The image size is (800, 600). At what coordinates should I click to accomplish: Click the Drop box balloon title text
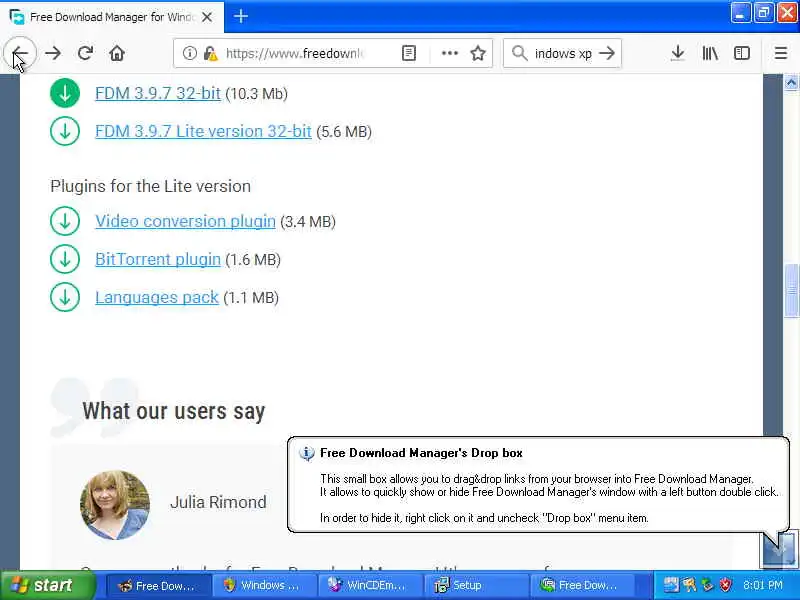coord(421,453)
